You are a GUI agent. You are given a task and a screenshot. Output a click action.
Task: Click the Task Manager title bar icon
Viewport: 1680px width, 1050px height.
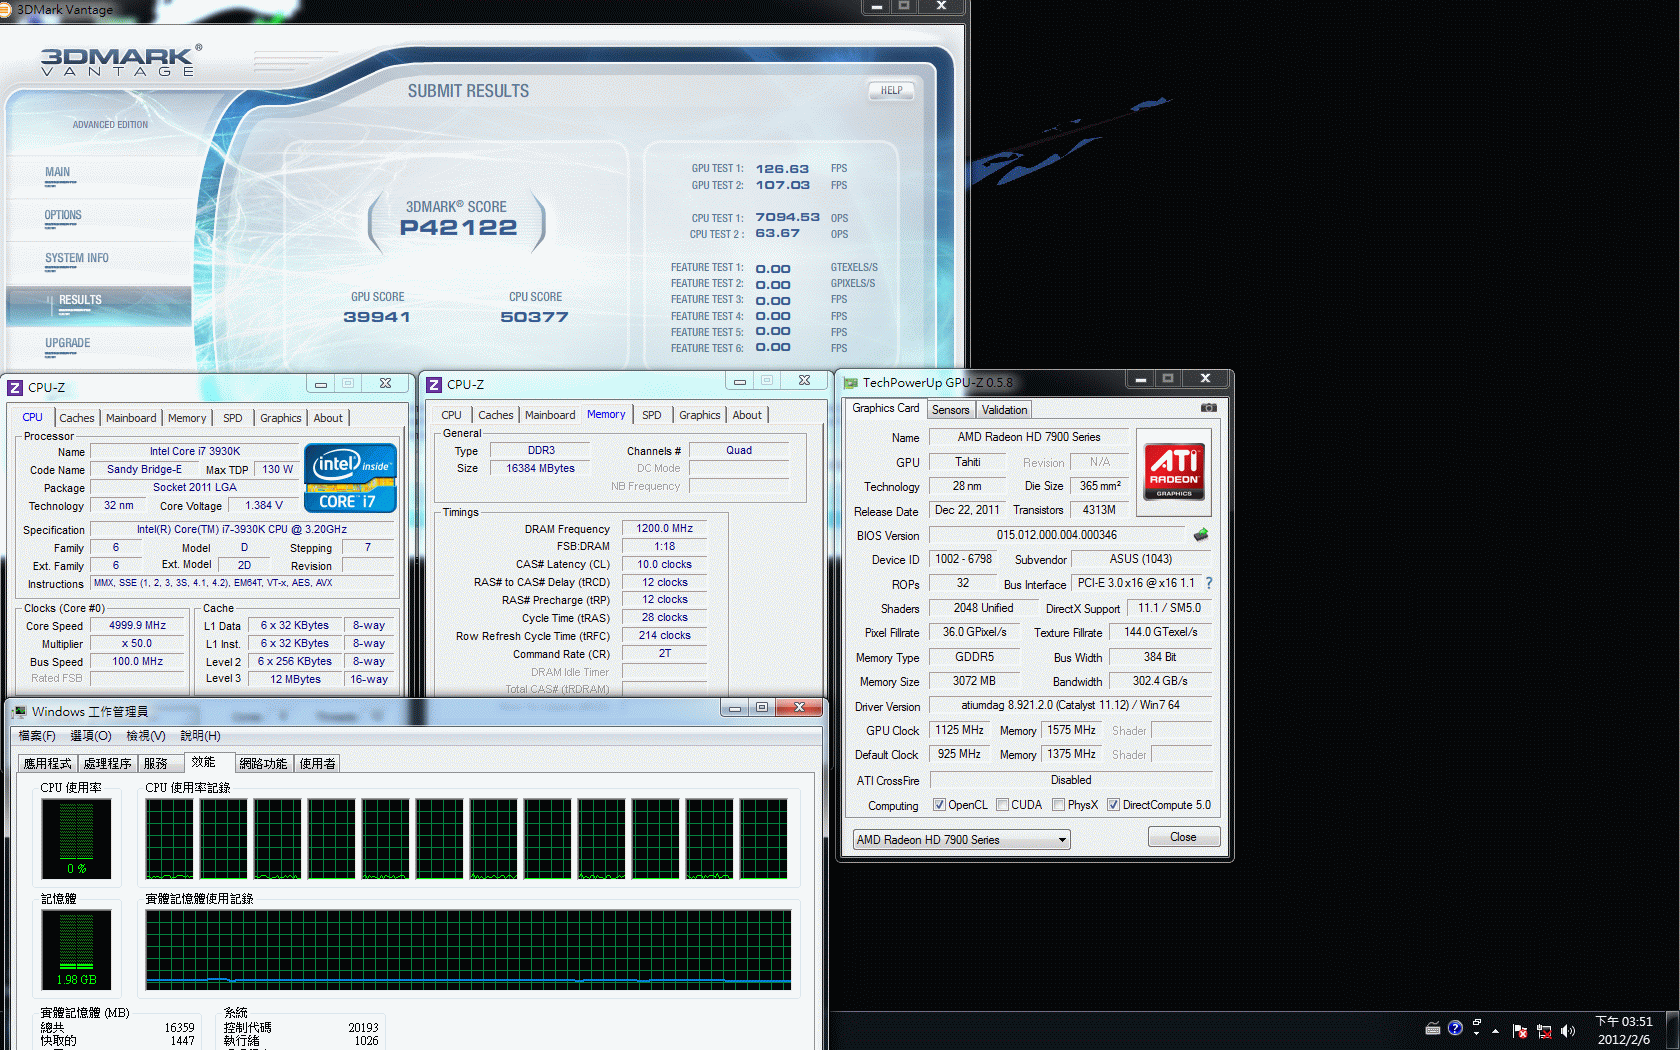(x=20, y=711)
